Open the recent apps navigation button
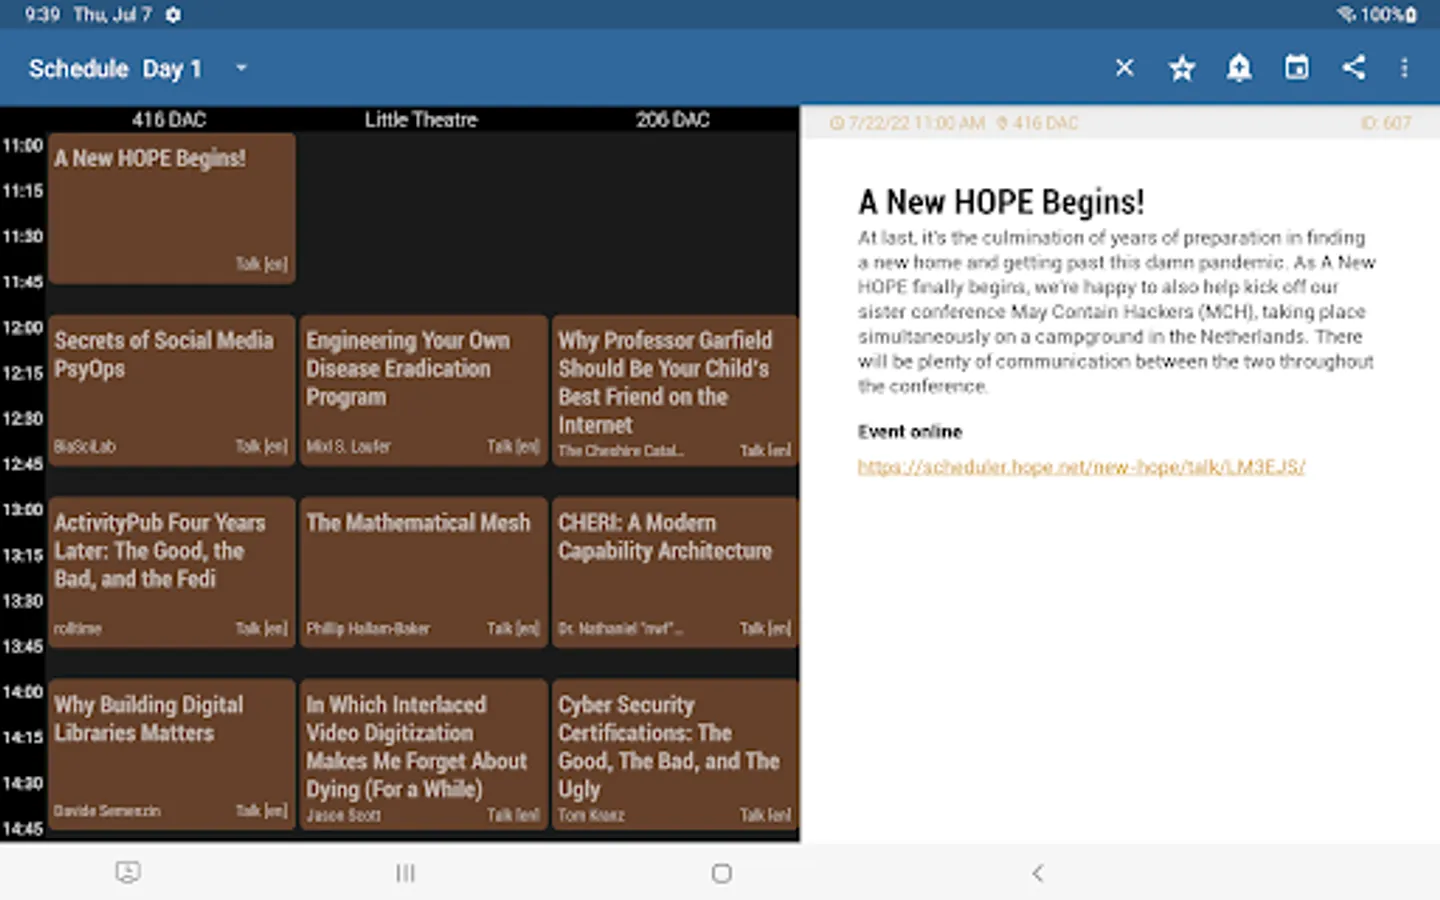 [x=405, y=873]
